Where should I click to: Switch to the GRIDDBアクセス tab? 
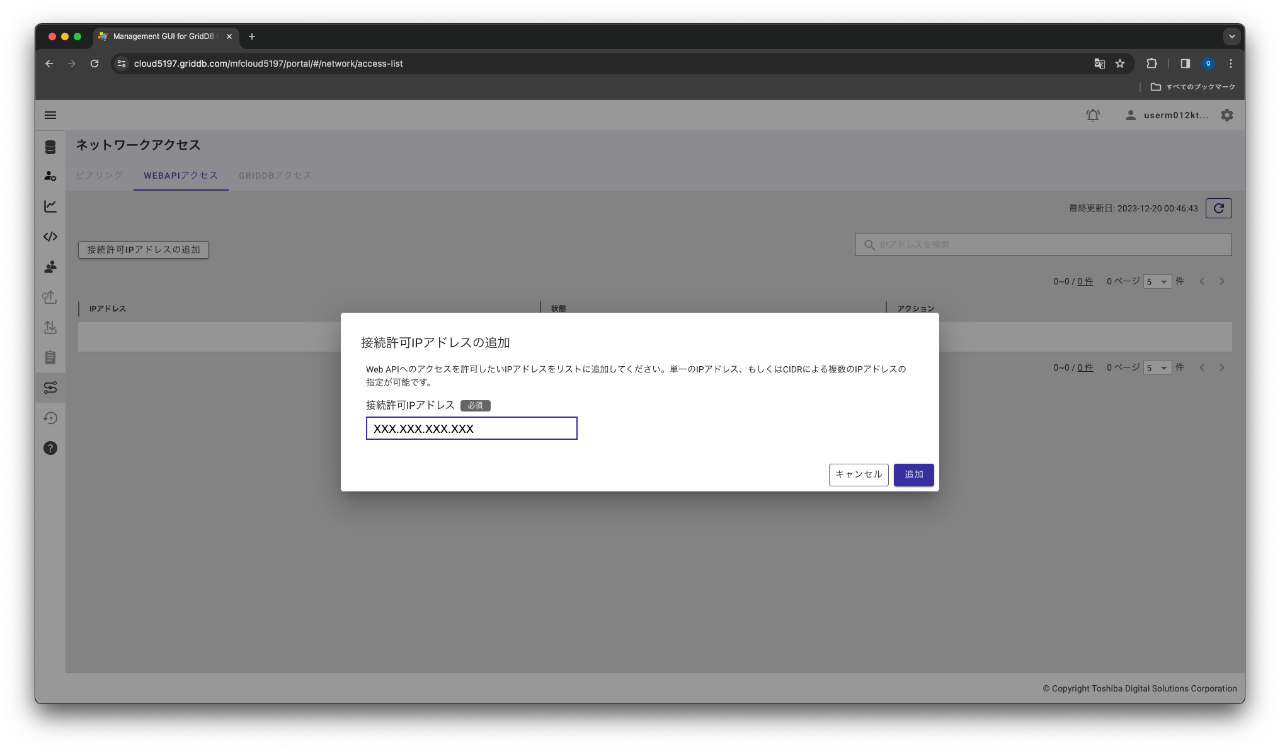pyautogui.click(x=275, y=175)
